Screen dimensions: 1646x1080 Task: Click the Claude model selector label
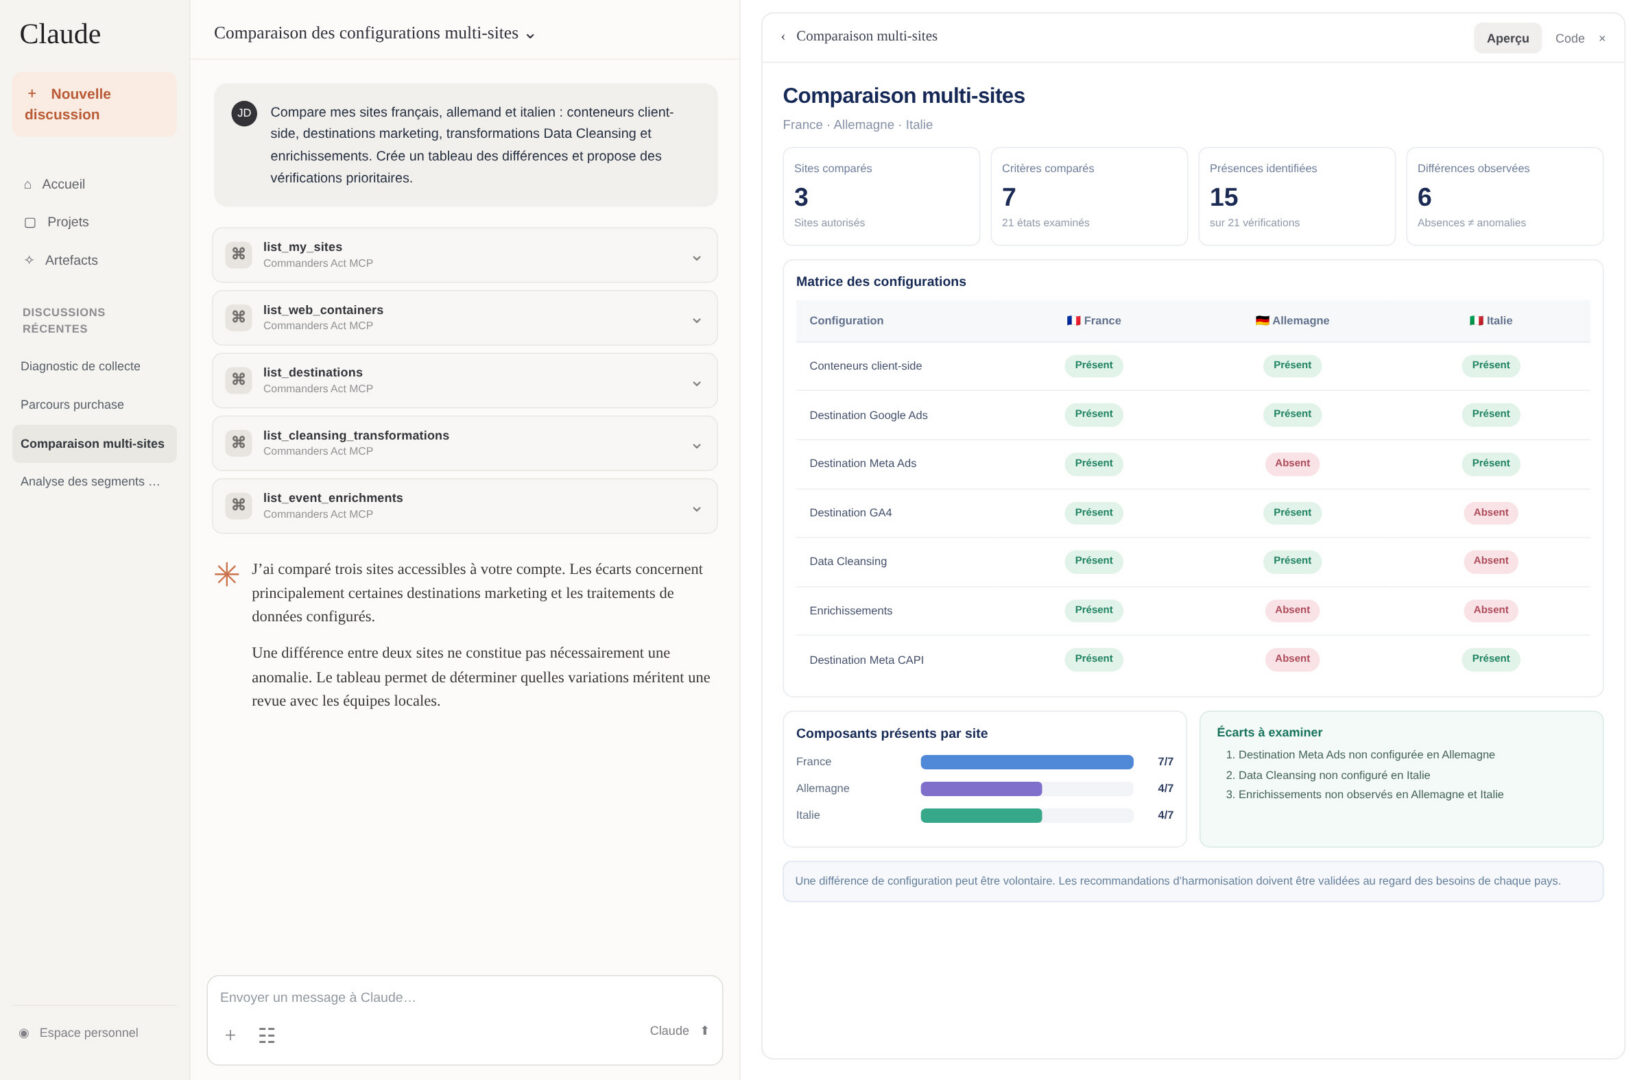(x=669, y=1031)
